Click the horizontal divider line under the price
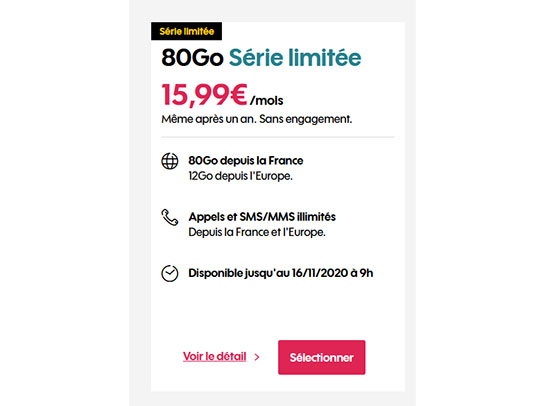 [x=278, y=137]
